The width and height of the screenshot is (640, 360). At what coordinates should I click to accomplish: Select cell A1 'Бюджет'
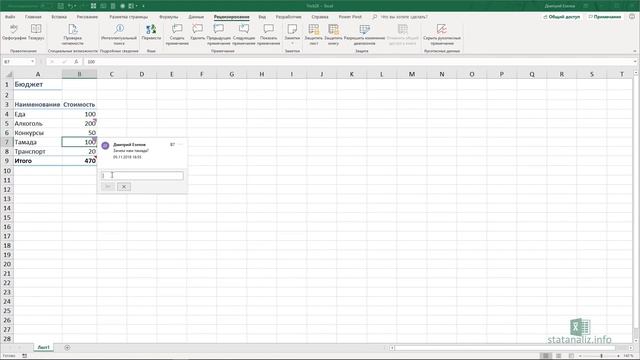point(38,84)
